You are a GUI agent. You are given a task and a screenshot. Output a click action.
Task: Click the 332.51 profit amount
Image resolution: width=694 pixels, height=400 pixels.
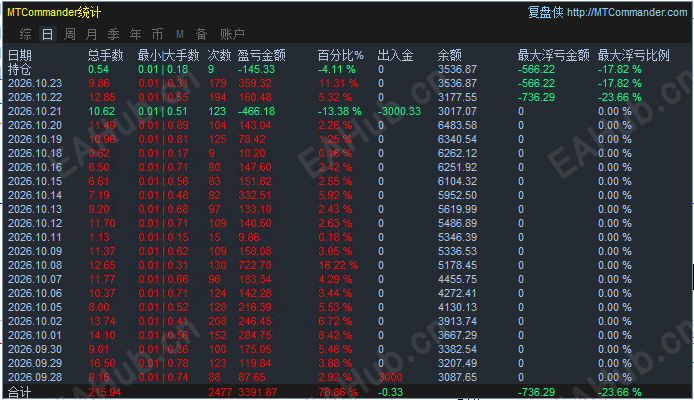coord(255,196)
